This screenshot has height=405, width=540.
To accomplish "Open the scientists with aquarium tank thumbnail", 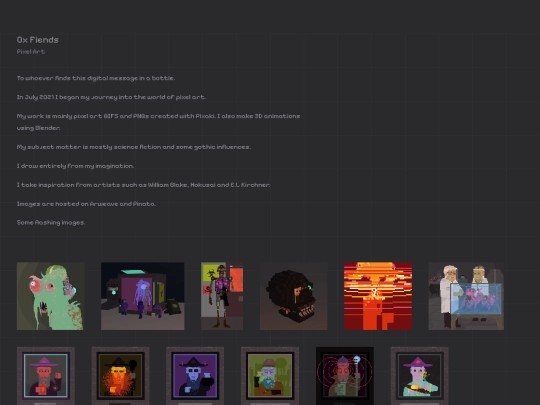I will [x=466, y=296].
